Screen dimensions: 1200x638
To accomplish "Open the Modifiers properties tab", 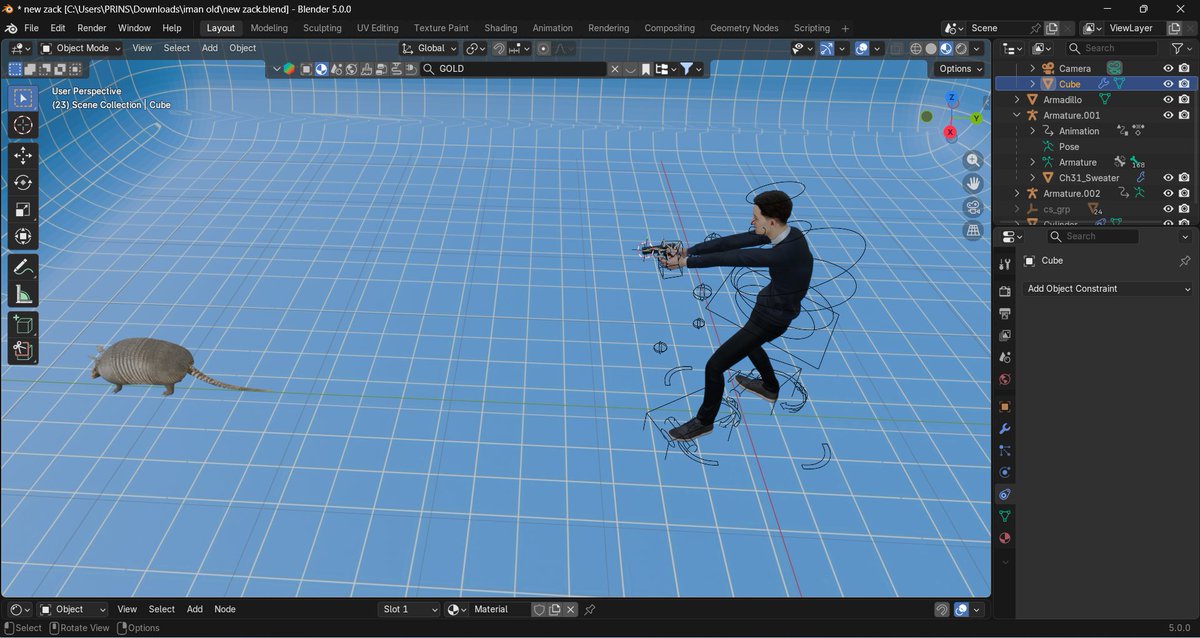I will (x=1005, y=429).
